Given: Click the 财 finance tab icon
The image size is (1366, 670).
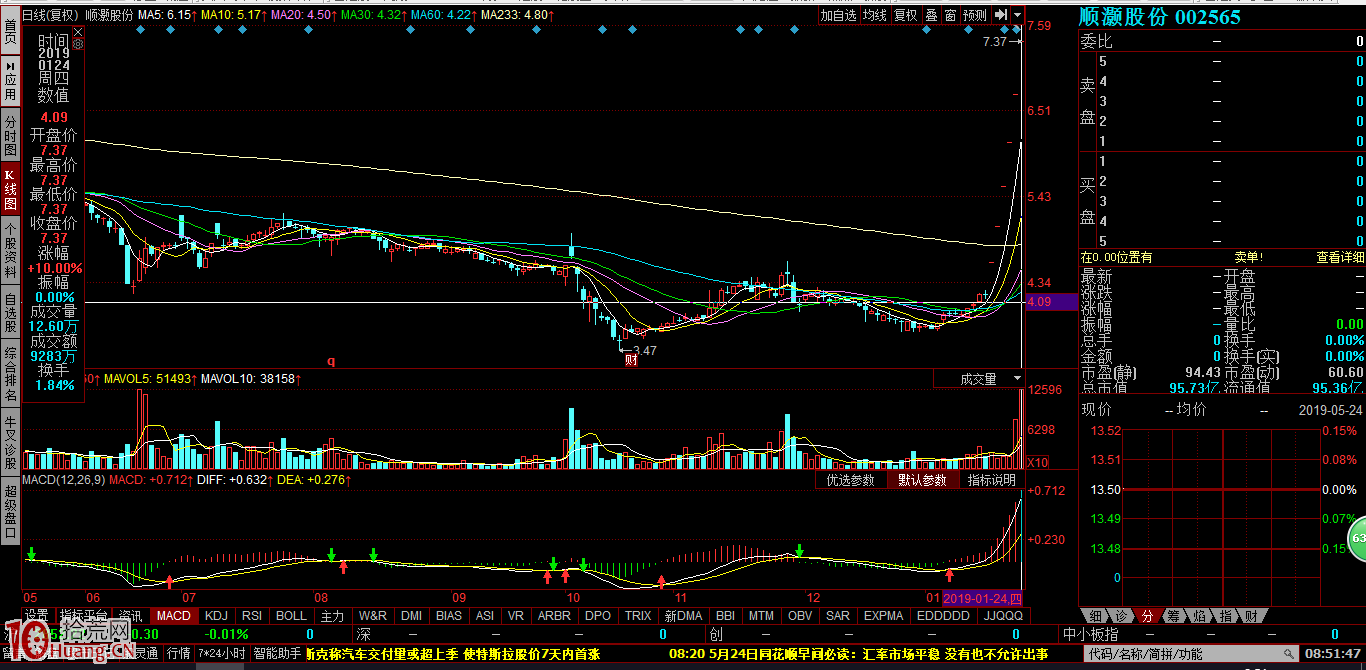Looking at the screenshot, I should [x=1251, y=615].
